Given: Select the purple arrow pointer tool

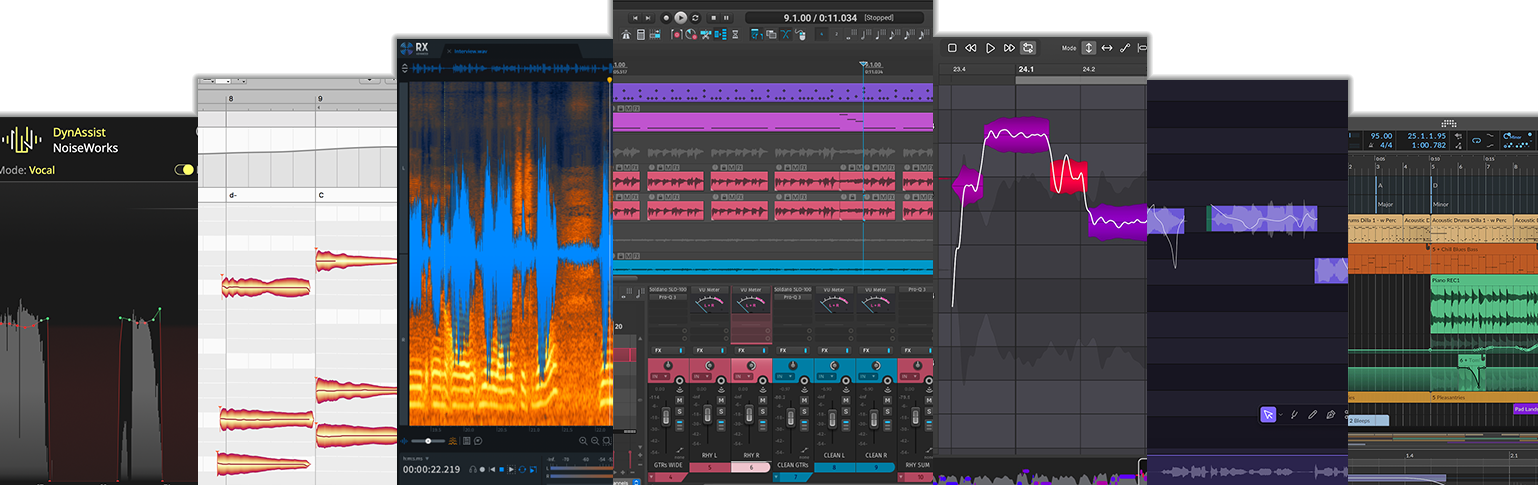Looking at the screenshot, I should tap(1268, 414).
